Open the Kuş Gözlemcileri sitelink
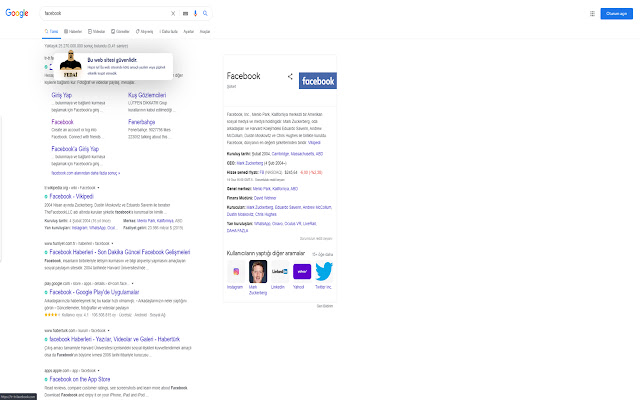Viewport: 640px width, 400px height. pyautogui.click(x=147, y=95)
